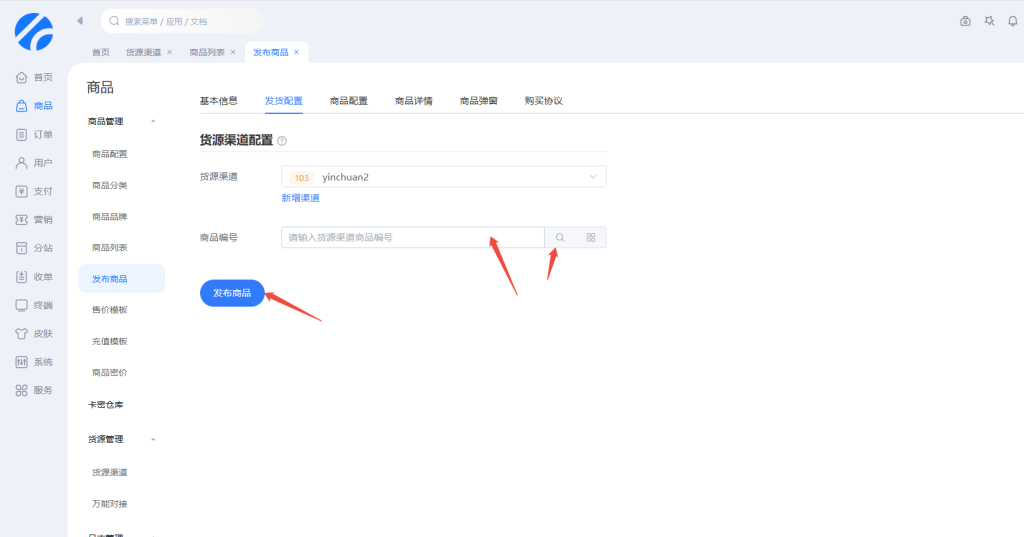This screenshot has height=537, width=1024.
Task: Close the 商品列表 page tab
Action: (233, 52)
